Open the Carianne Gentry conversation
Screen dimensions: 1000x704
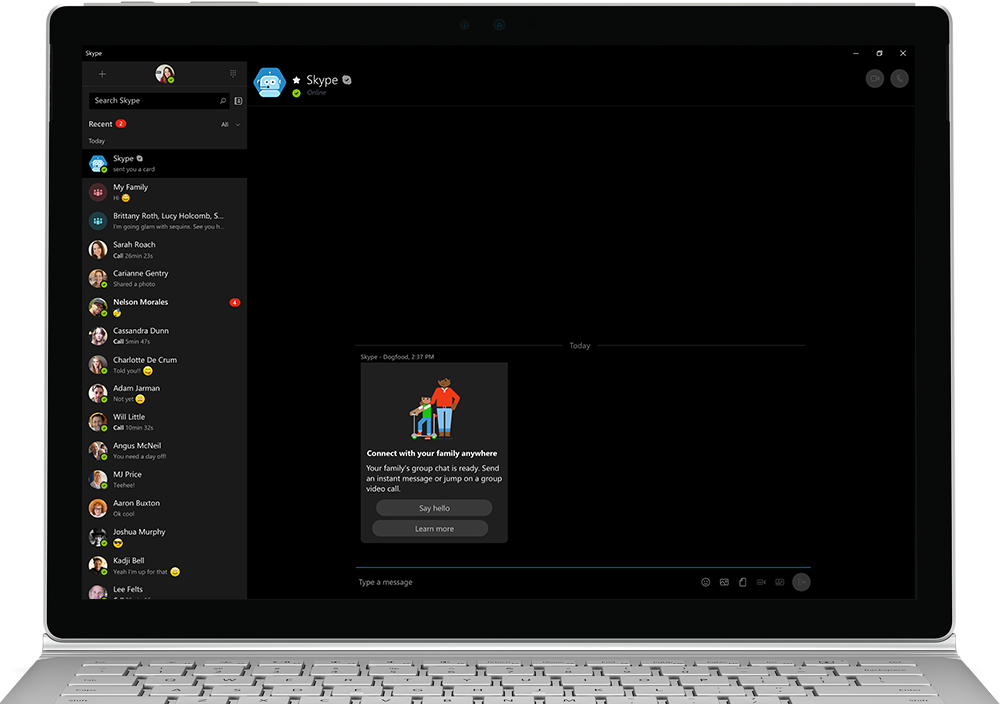point(165,278)
